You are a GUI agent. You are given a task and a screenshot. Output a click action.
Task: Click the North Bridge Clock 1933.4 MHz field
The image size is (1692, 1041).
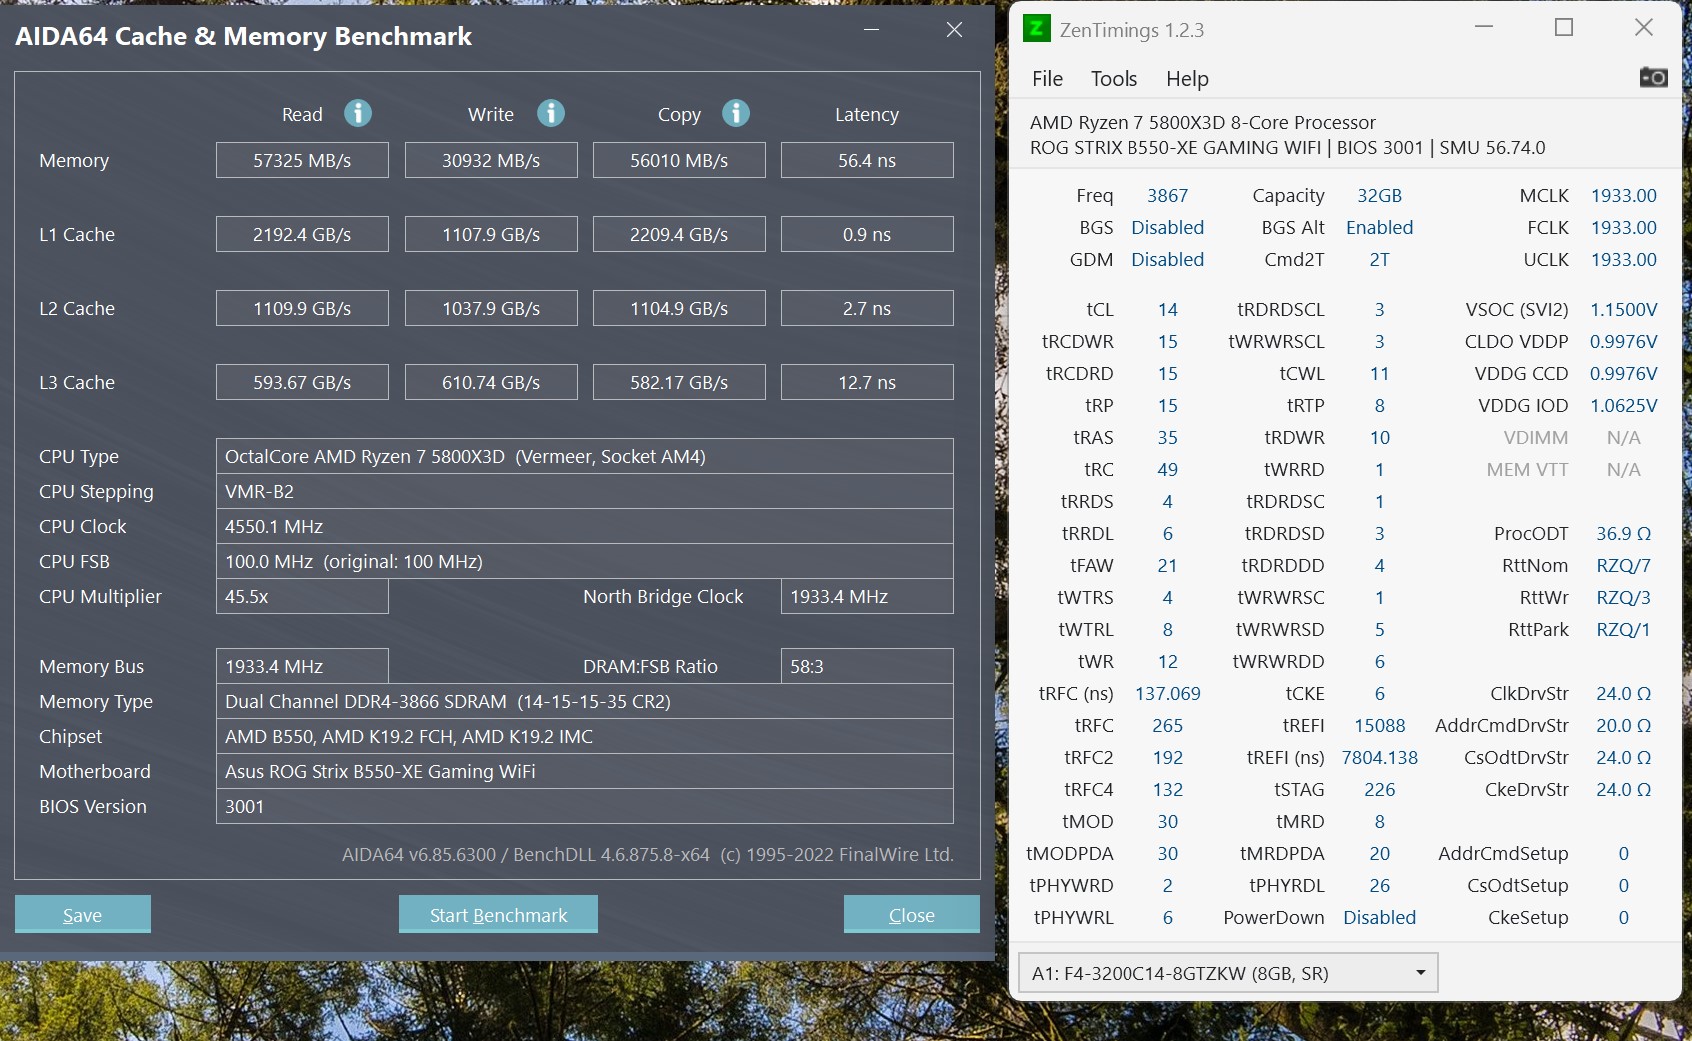[x=867, y=596]
